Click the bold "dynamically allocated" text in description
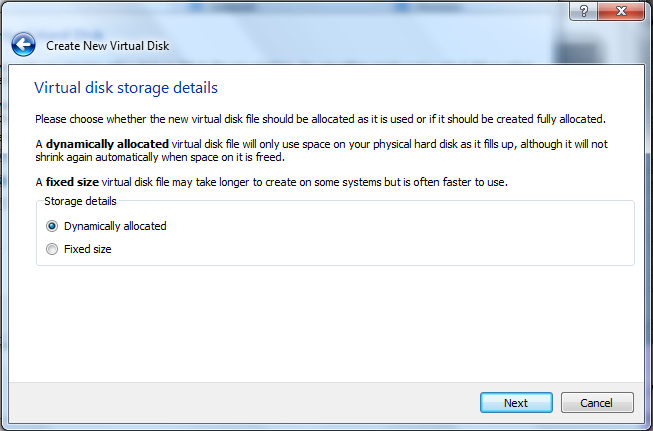The width and height of the screenshot is (653, 431). tap(107, 144)
